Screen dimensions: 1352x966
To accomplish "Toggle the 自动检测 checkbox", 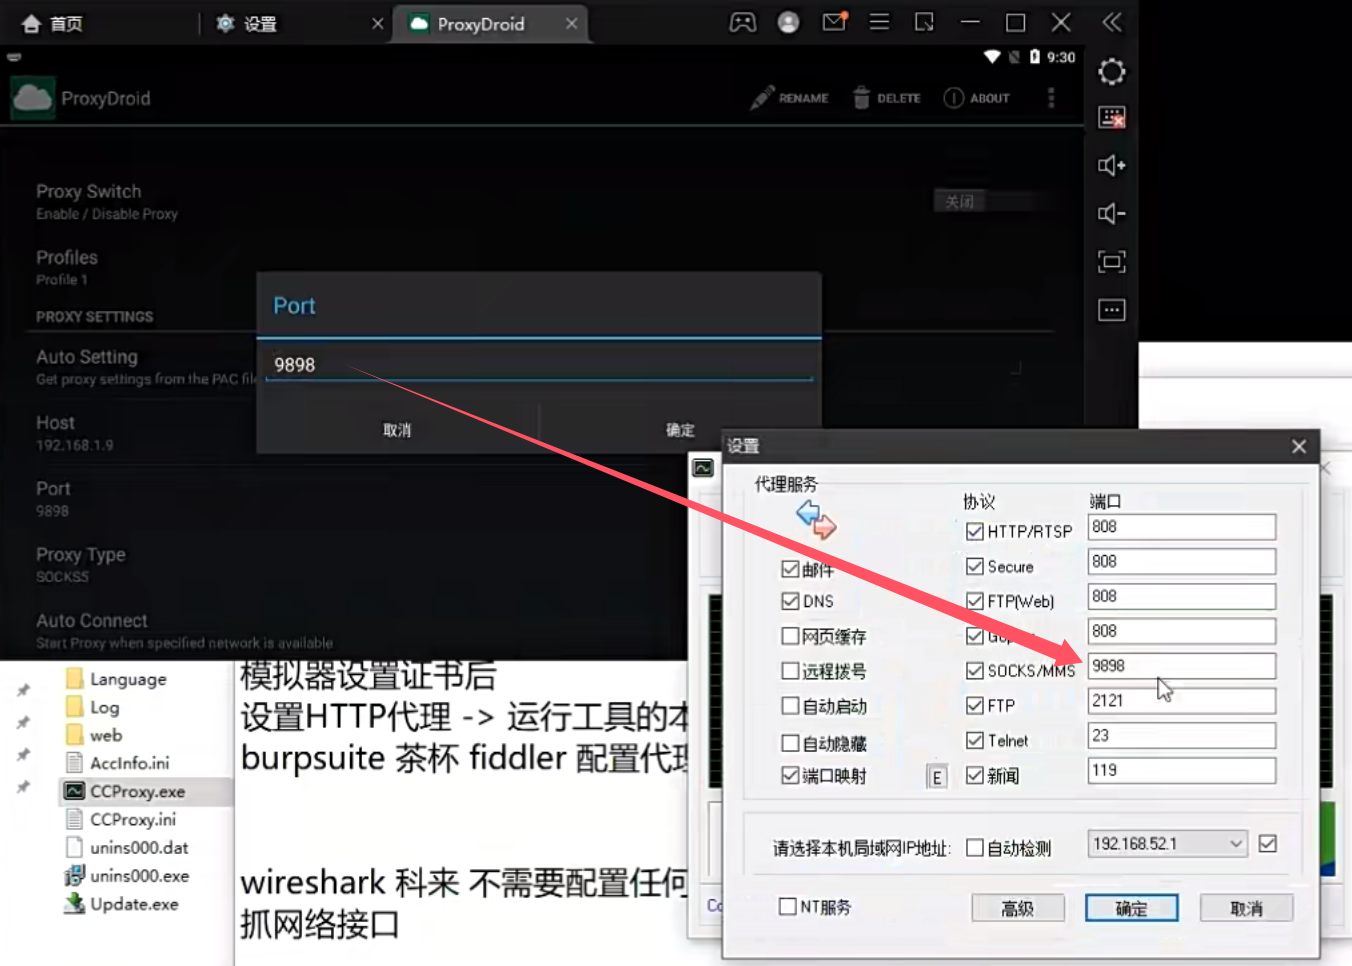I will pyautogui.click(x=975, y=848).
